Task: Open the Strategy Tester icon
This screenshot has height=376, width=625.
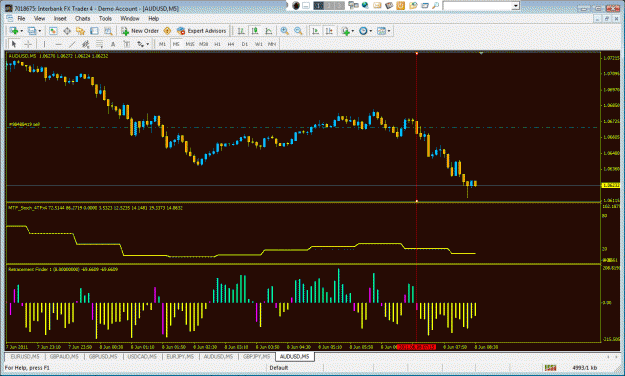Action: [x=108, y=31]
